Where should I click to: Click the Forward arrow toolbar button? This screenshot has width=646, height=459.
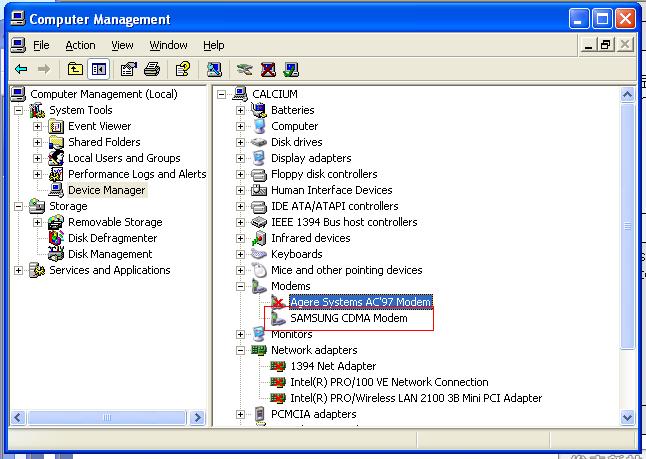click(44, 69)
